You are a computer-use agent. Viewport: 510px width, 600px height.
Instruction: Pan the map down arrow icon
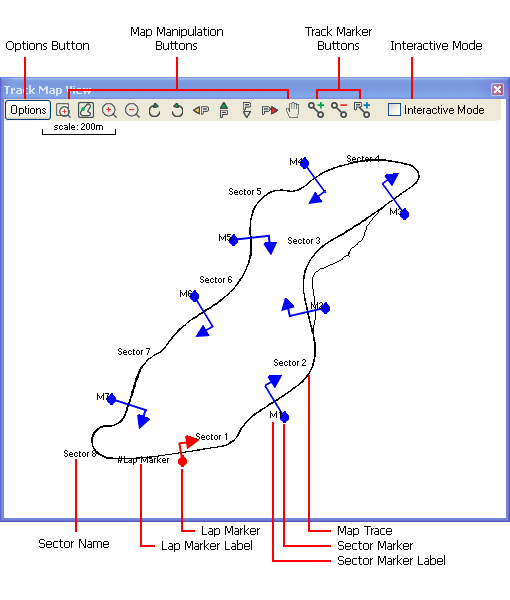click(247, 110)
